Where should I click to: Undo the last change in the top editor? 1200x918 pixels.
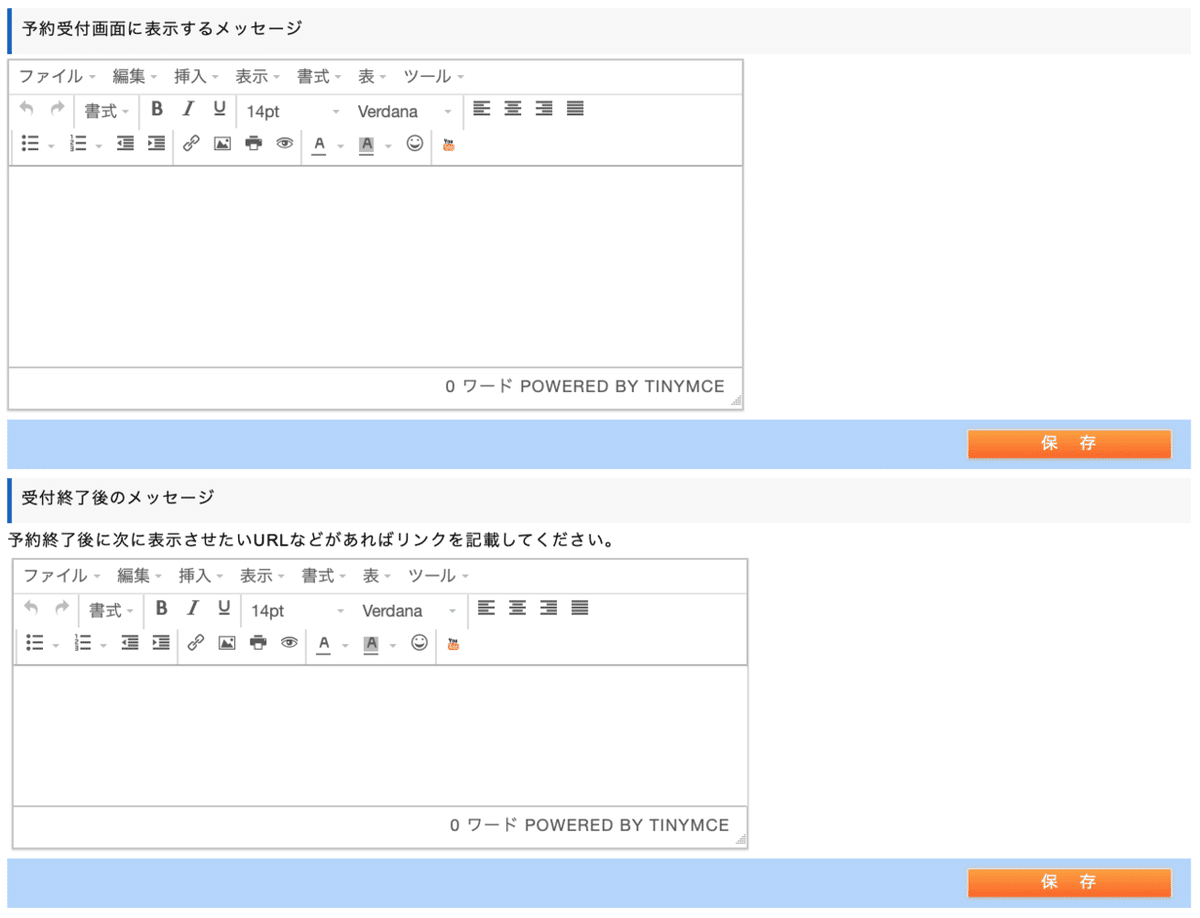[26, 109]
